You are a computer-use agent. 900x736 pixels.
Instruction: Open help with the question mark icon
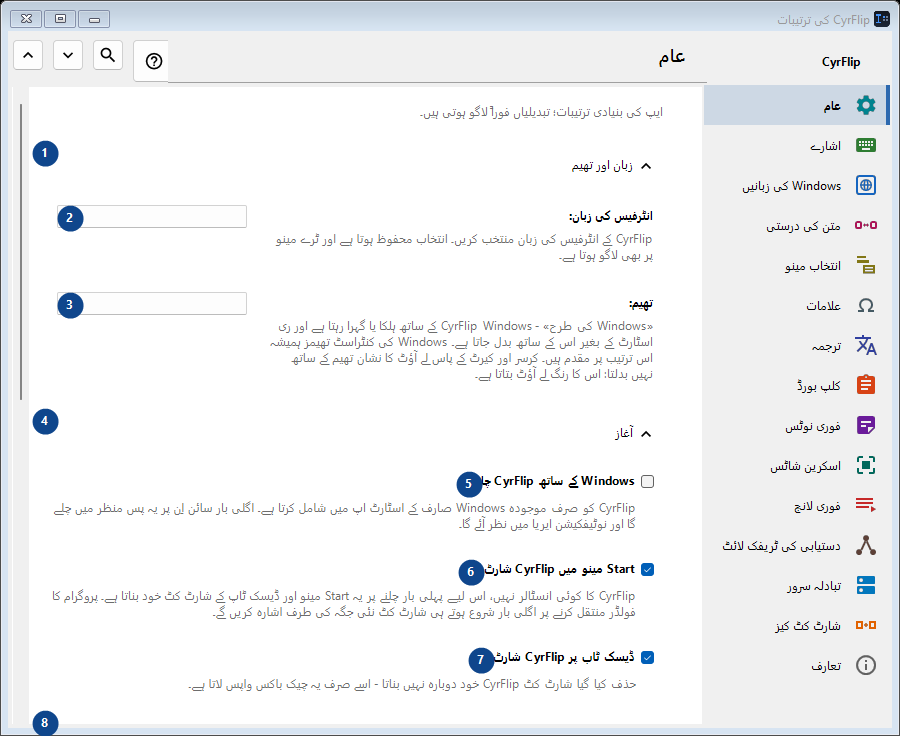153,61
